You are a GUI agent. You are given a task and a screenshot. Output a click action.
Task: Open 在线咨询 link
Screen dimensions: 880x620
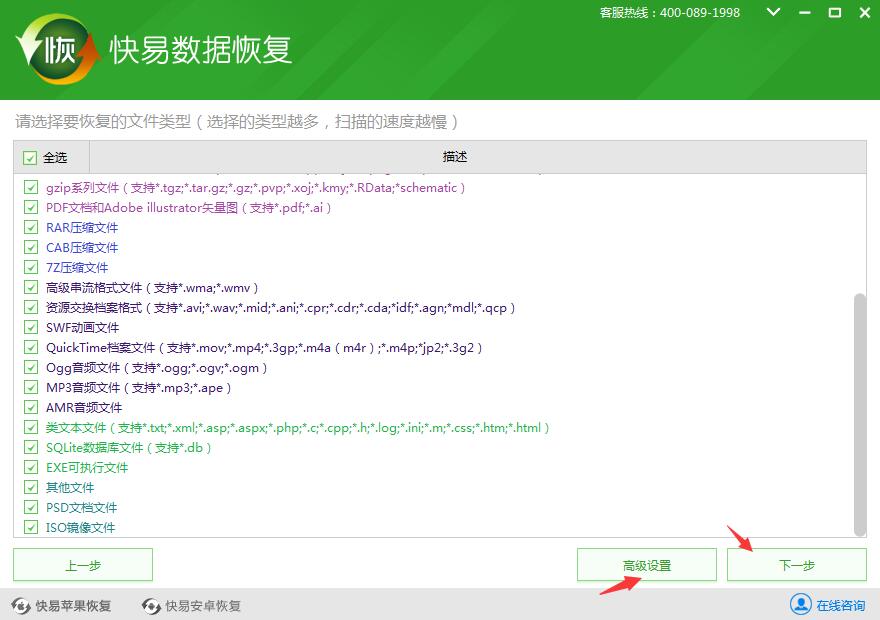coord(840,605)
